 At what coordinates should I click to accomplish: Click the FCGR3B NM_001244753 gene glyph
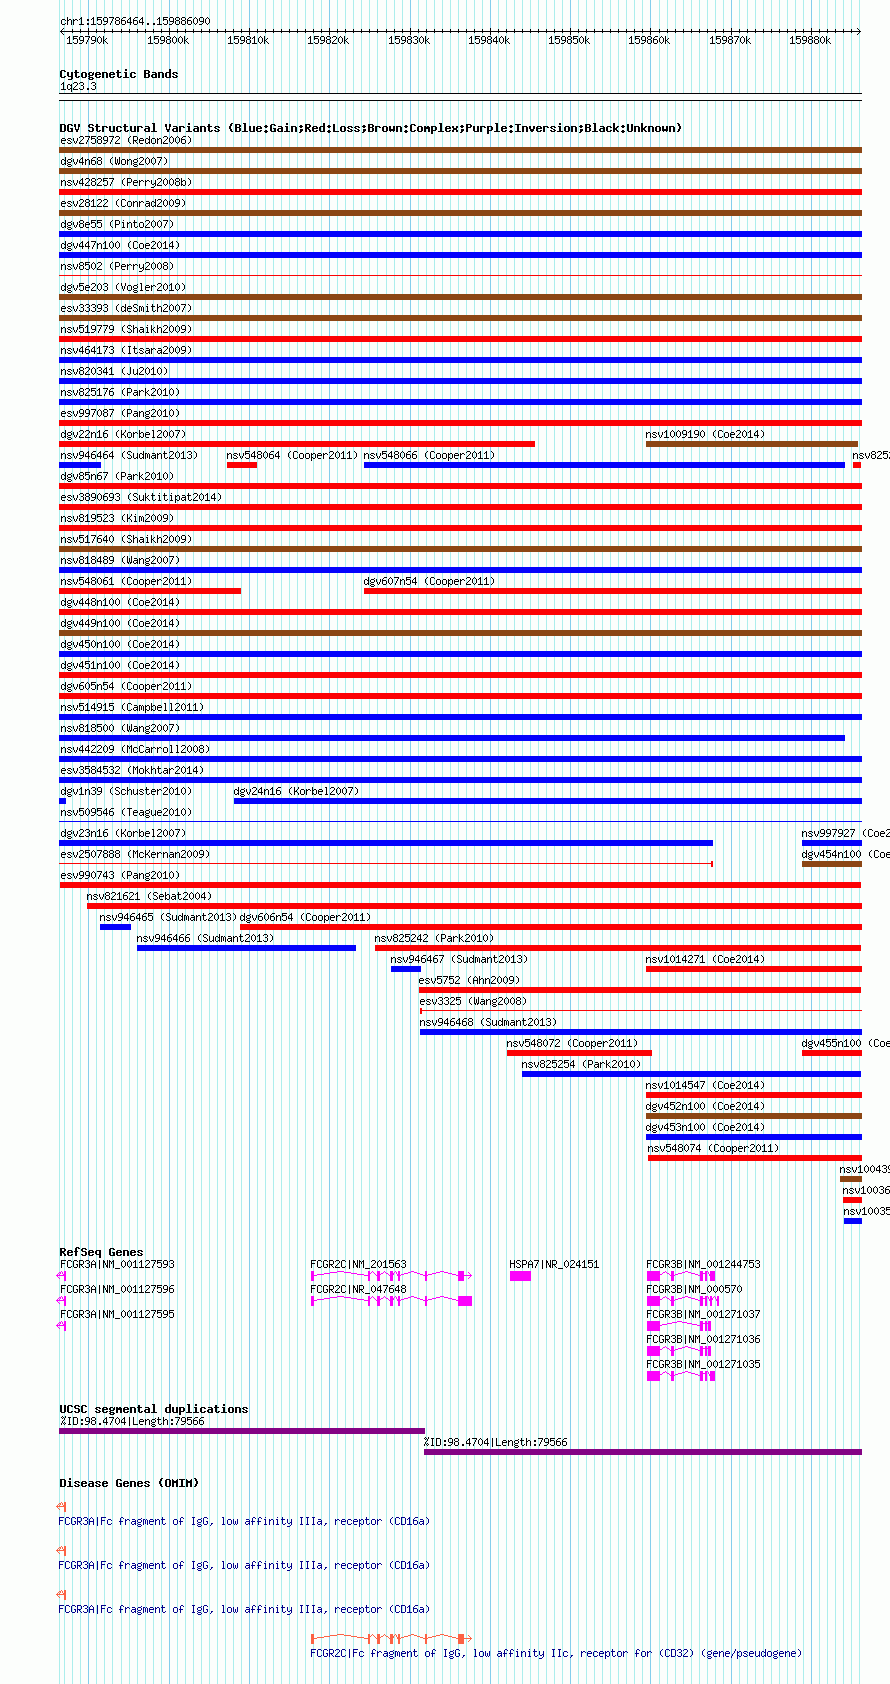pyautogui.click(x=681, y=1276)
